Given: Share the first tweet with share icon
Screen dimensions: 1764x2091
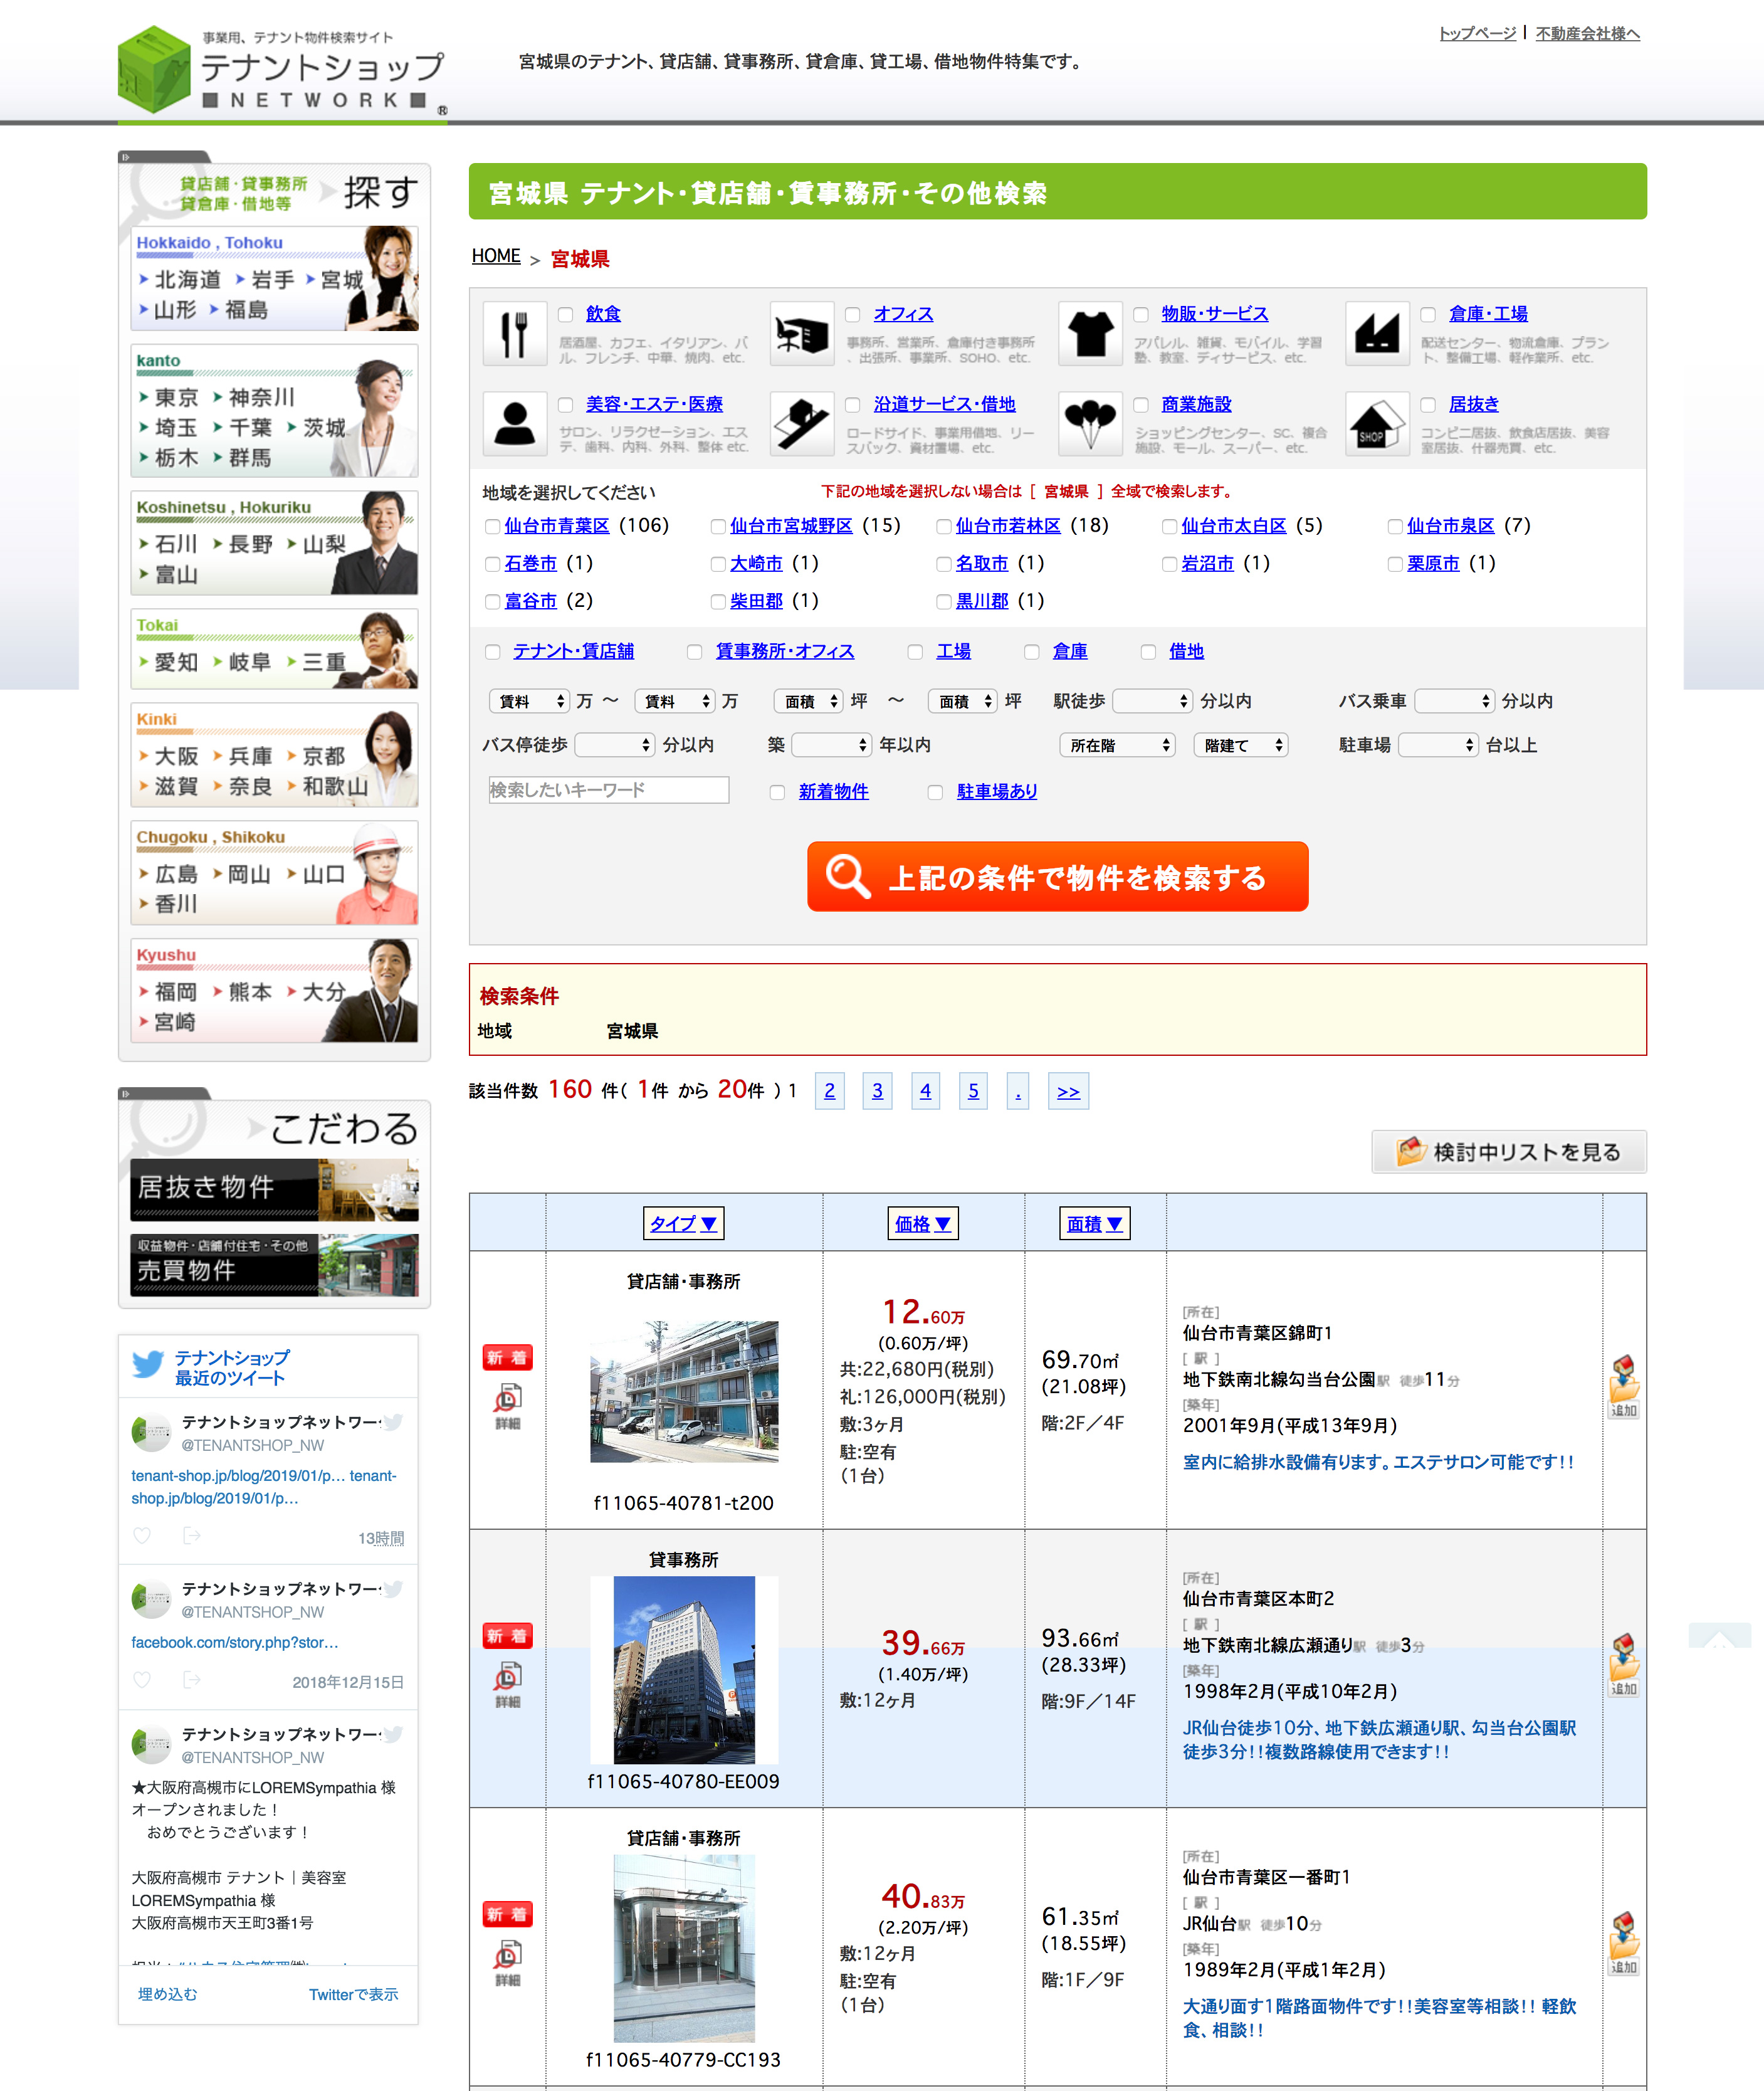Looking at the screenshot, I should [191, 1535].
